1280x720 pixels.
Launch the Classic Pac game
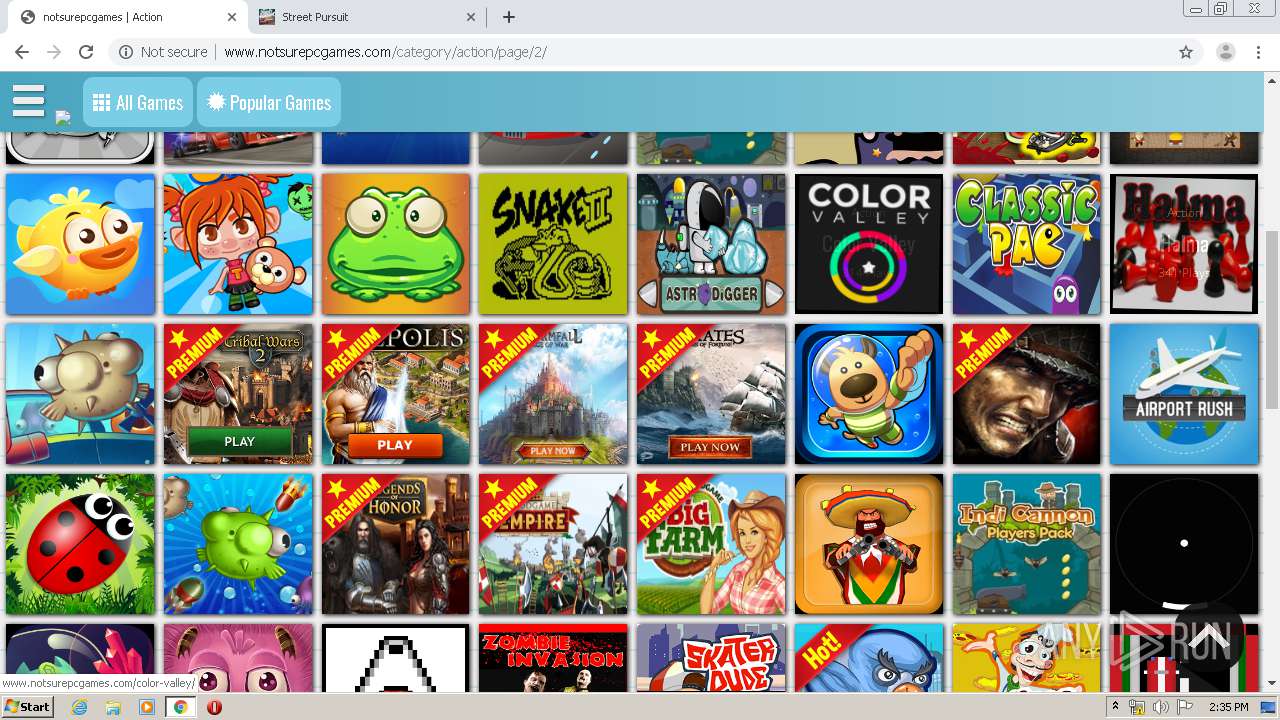pos(1026,244)
